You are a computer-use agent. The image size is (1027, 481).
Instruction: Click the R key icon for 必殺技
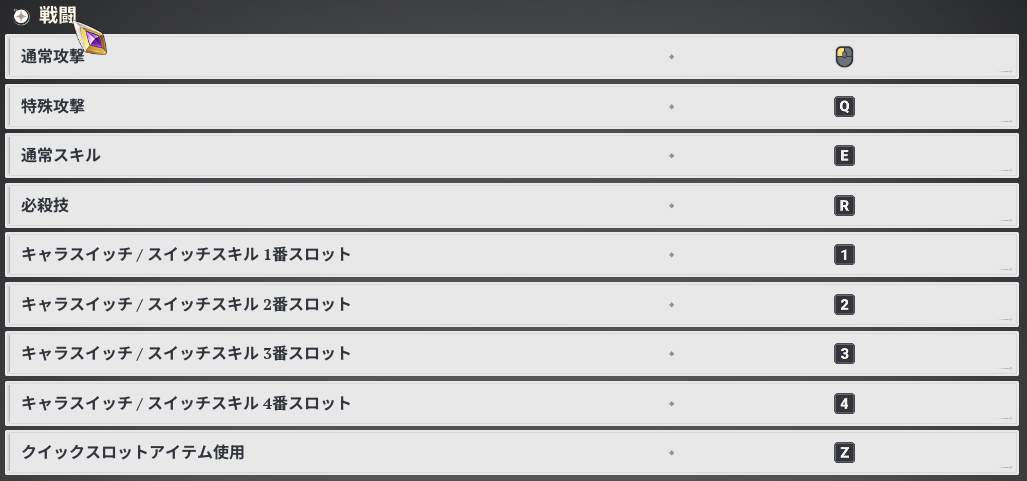844,206
